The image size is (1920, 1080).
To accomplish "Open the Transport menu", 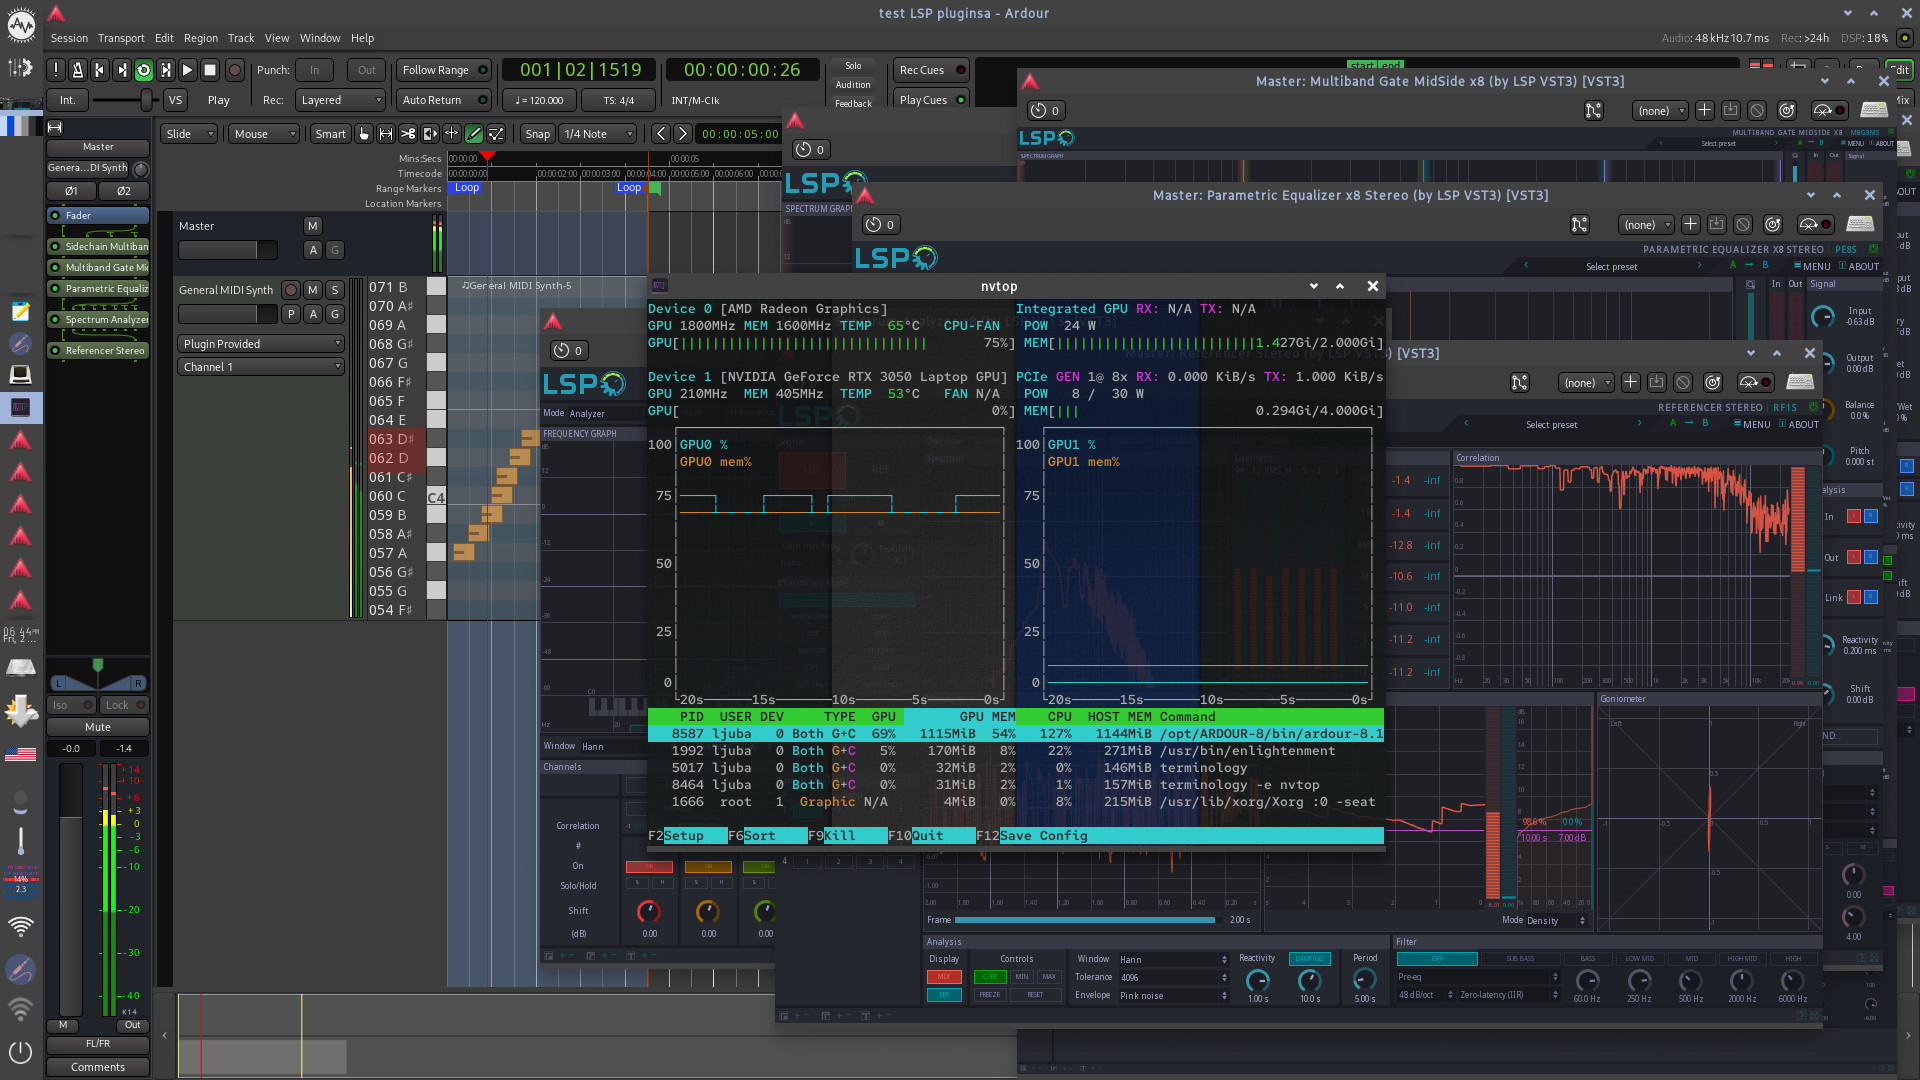I will [121, 38].
